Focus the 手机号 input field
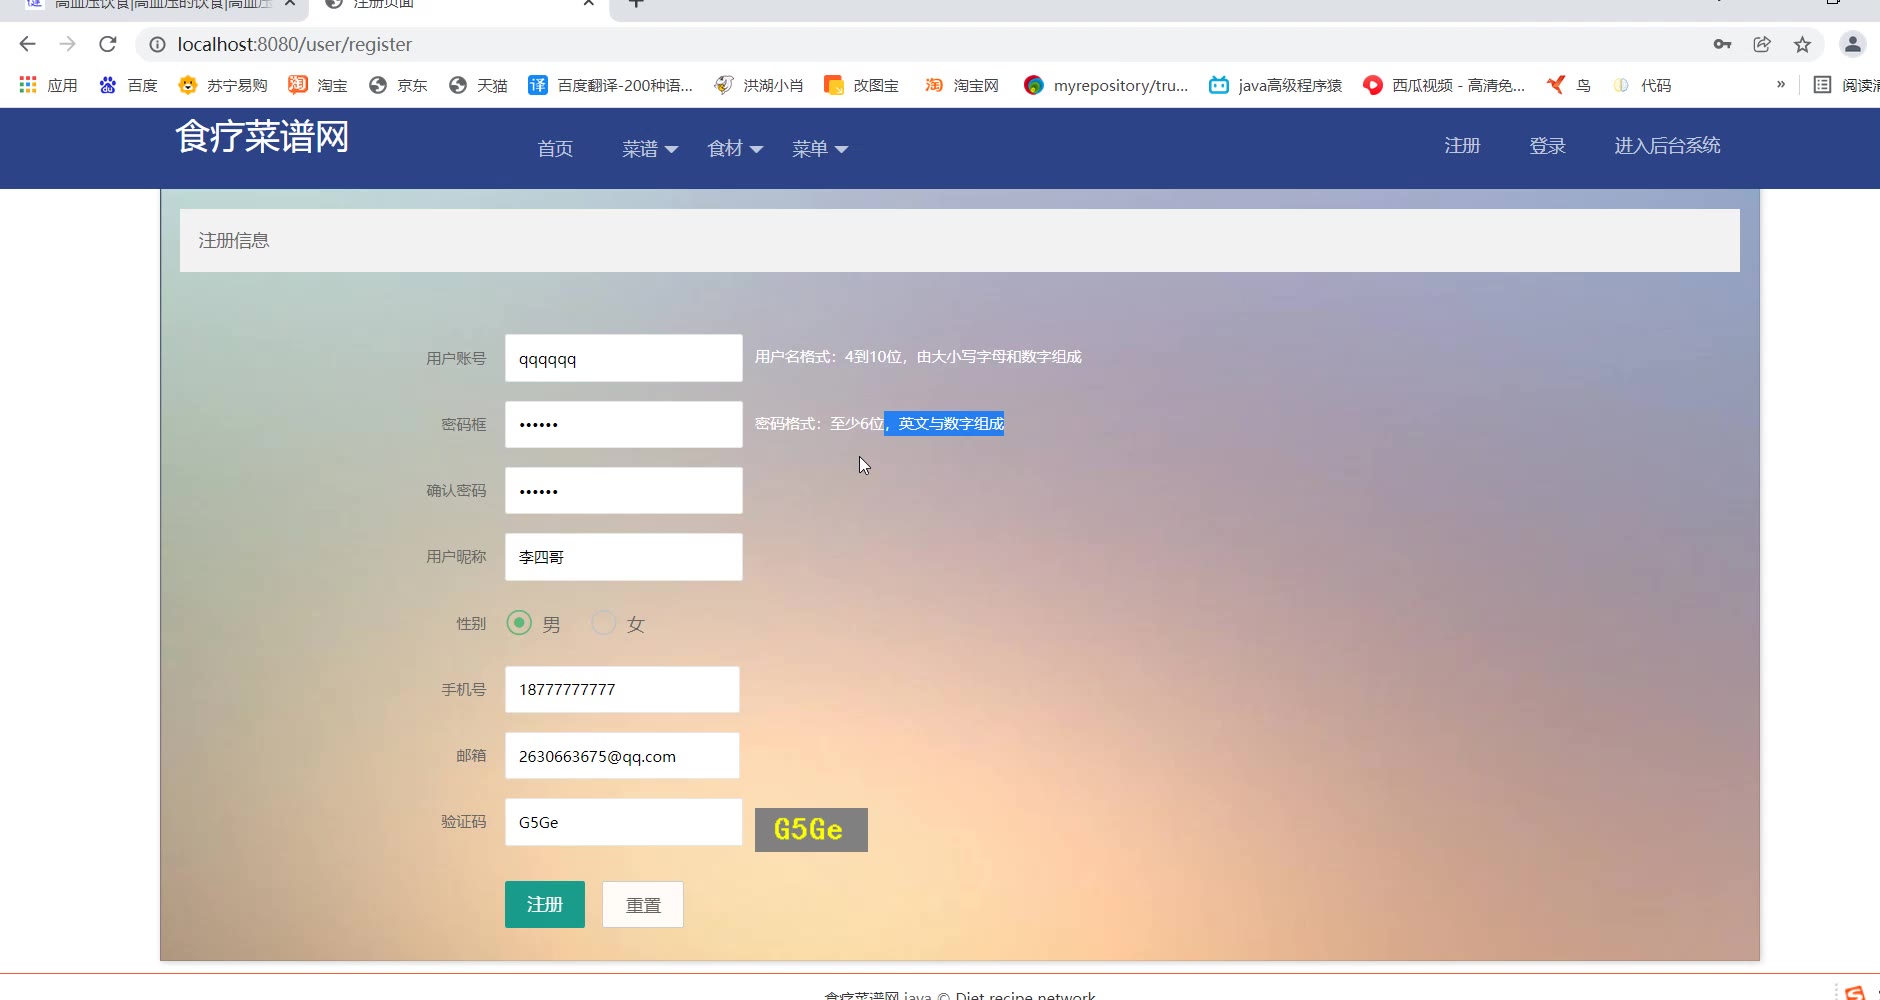The width and height of the screenshot is (1880, 1000). 622,689
